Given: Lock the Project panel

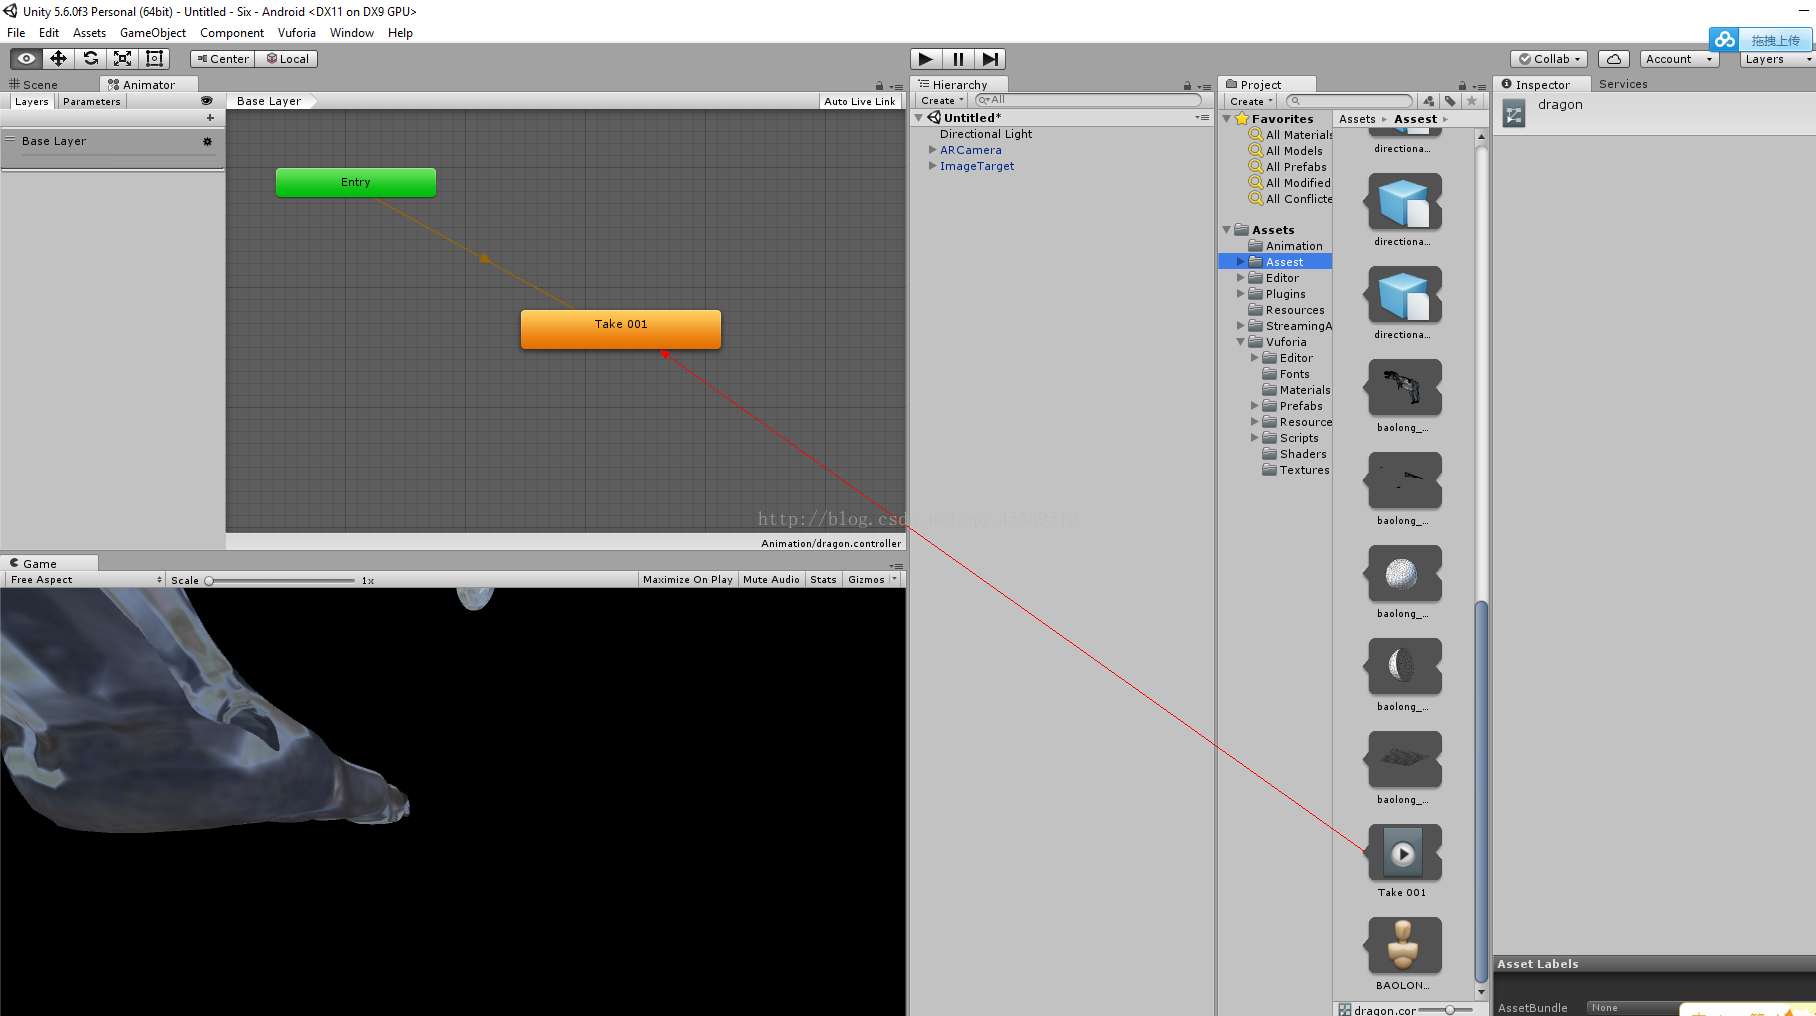Looking at the screenshot, I should pyautogui.click(x=1462, y=86).
